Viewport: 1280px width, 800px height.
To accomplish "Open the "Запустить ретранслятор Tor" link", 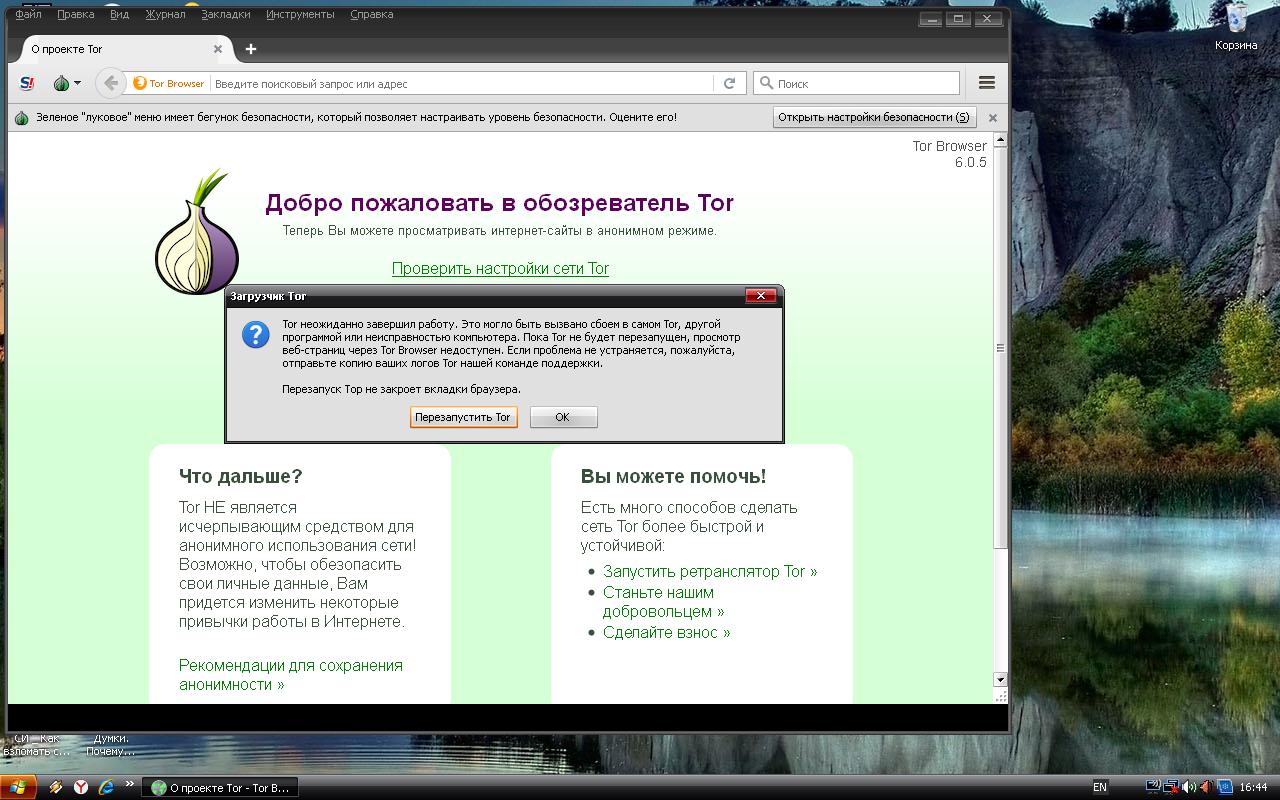I will [x=710, y=571].
